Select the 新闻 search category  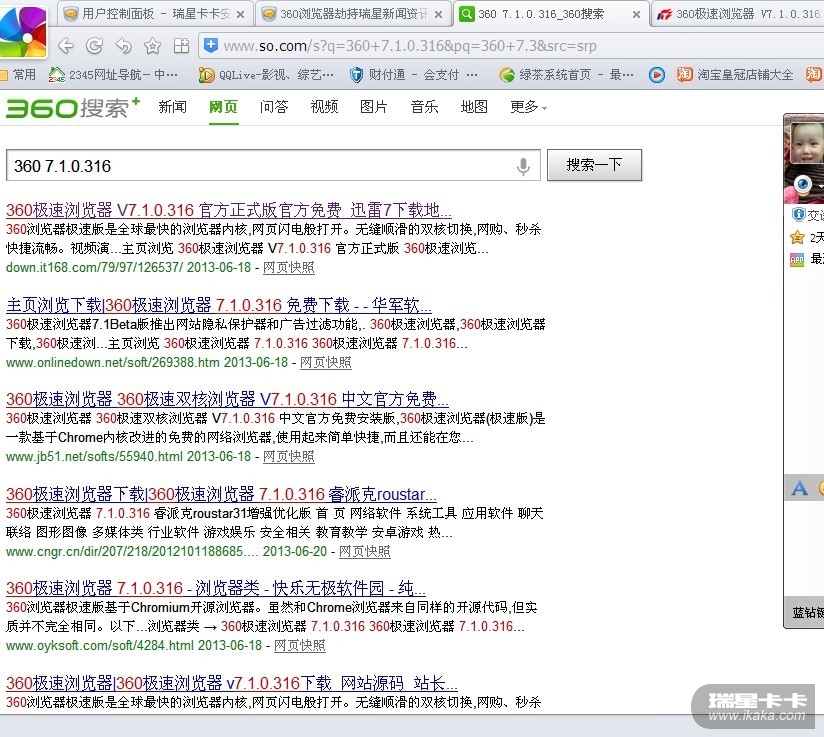point(172,107)
